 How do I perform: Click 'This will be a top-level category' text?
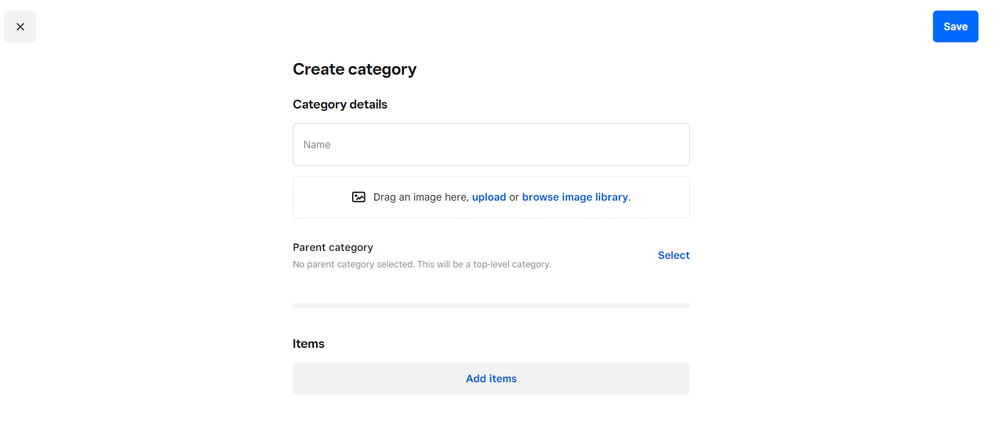coord(493,265)
